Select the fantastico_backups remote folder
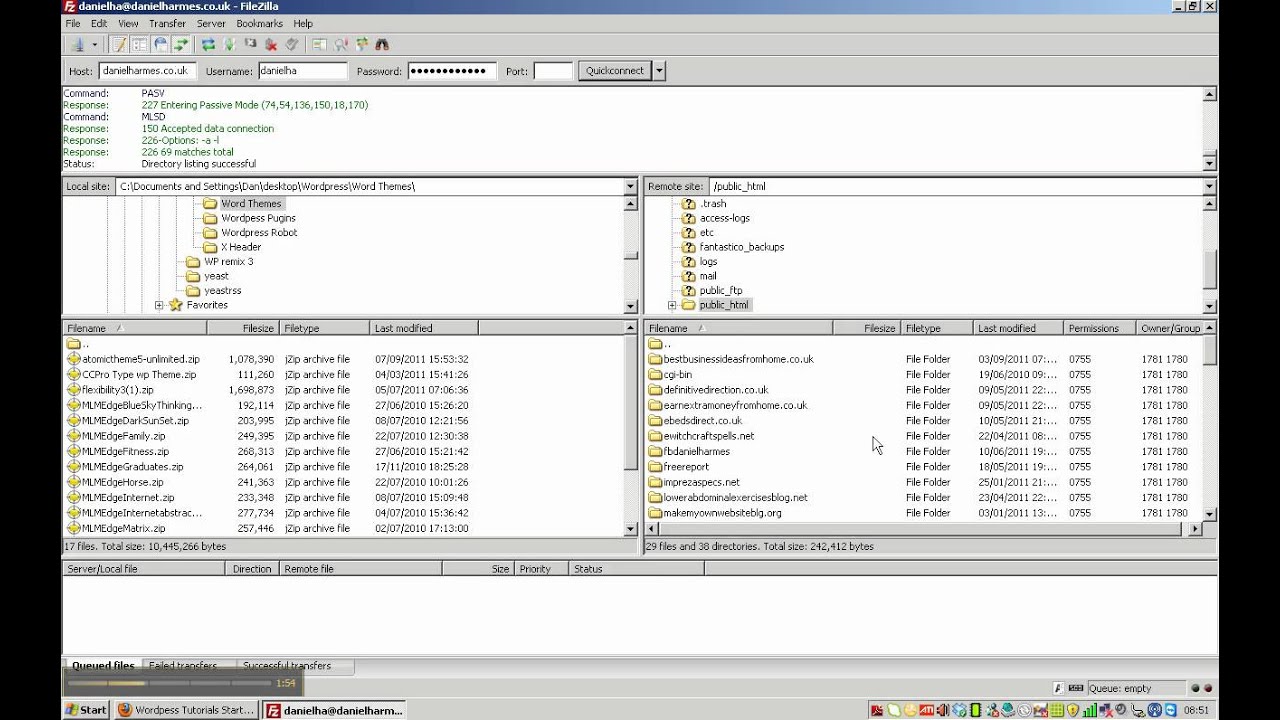The image size is (1280, 720). click(741, 247)
